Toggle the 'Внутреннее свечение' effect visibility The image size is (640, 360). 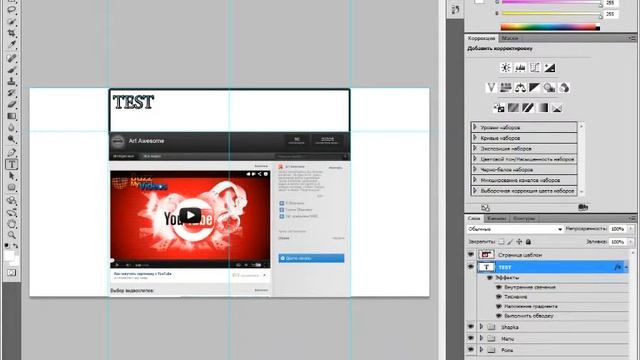(498, 287)
